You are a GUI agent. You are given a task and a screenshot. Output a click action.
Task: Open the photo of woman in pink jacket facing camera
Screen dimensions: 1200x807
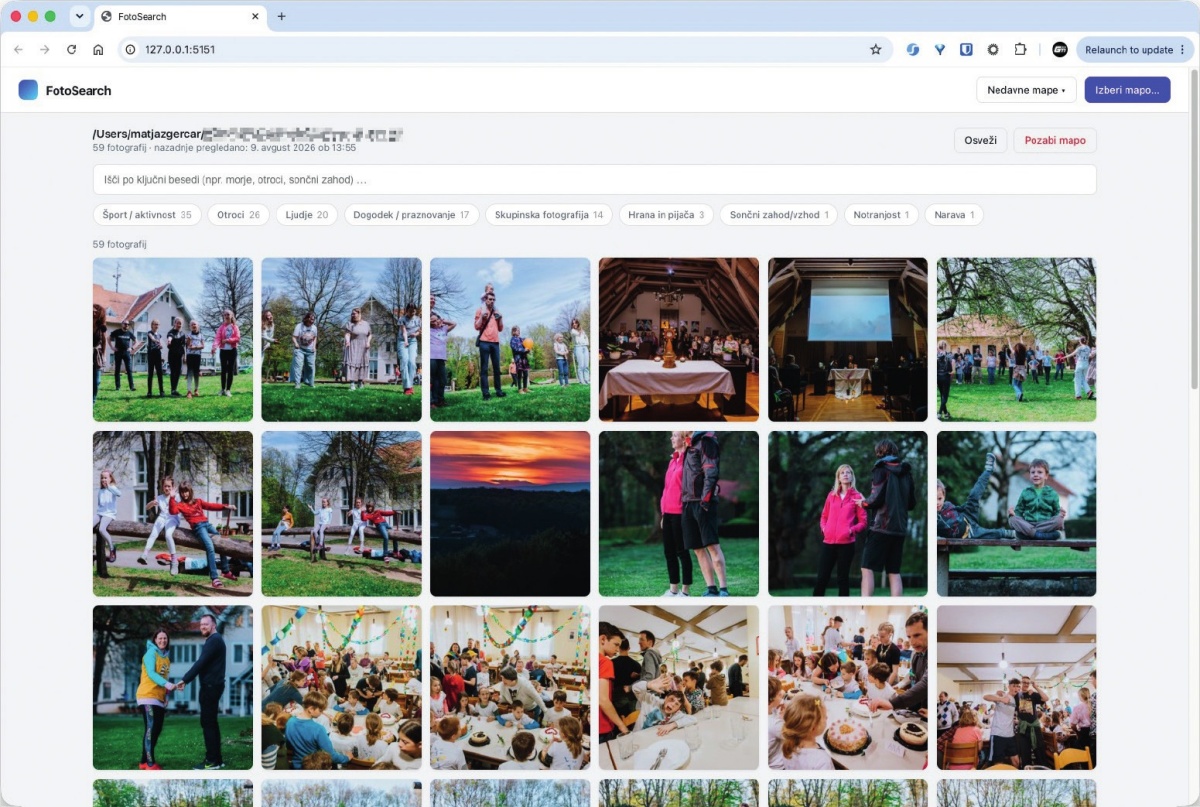coord(848,514)
